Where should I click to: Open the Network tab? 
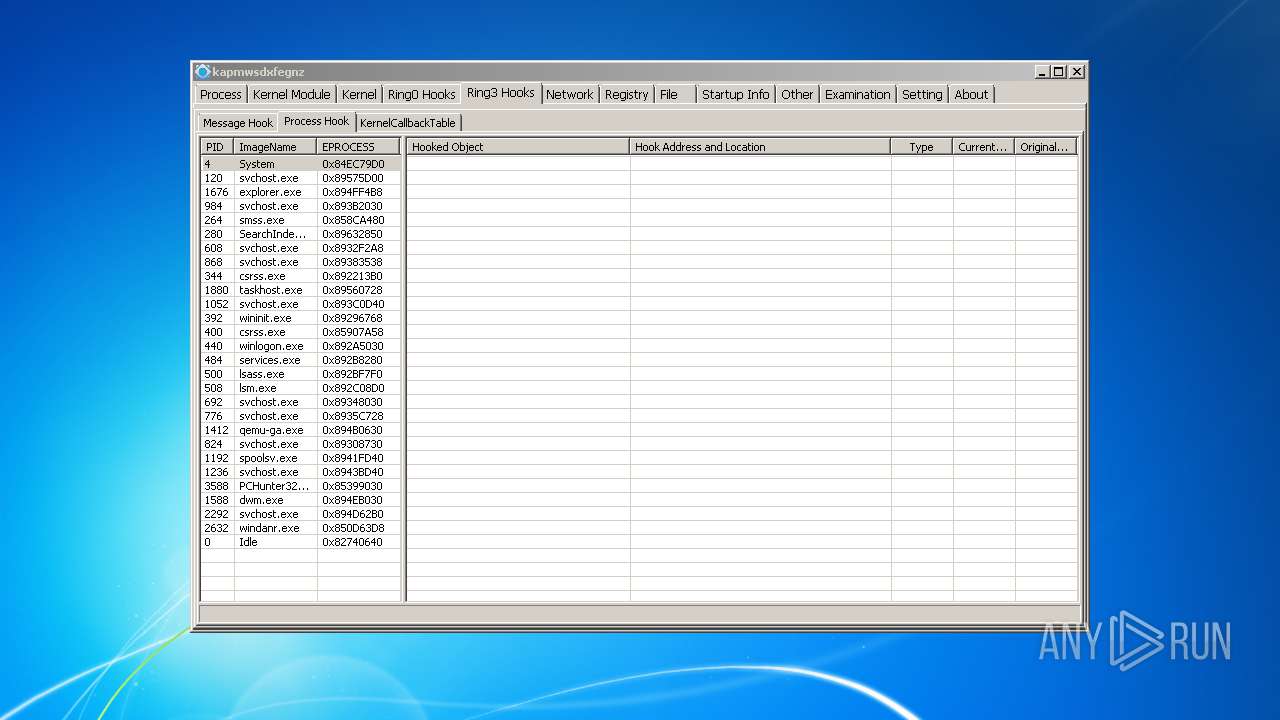click(x=570, y=94)
